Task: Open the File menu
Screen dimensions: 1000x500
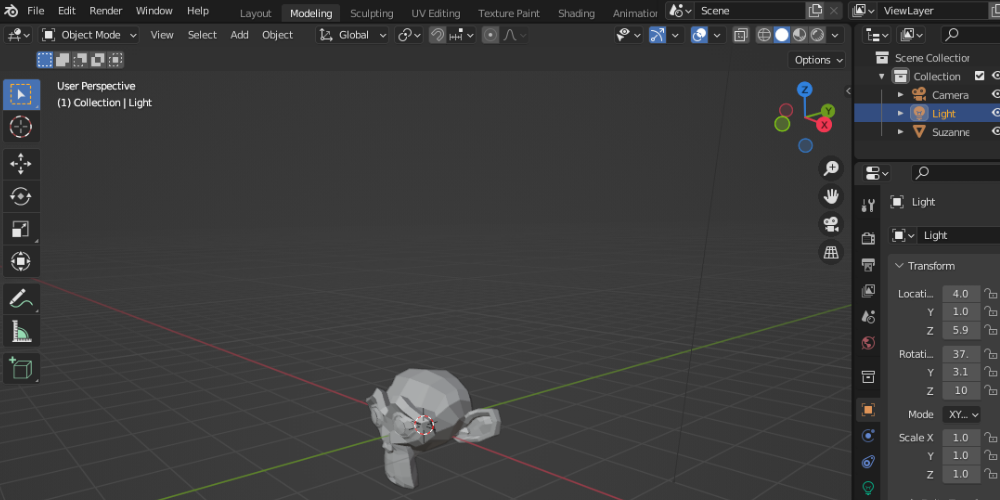Action: coord(36,11)
